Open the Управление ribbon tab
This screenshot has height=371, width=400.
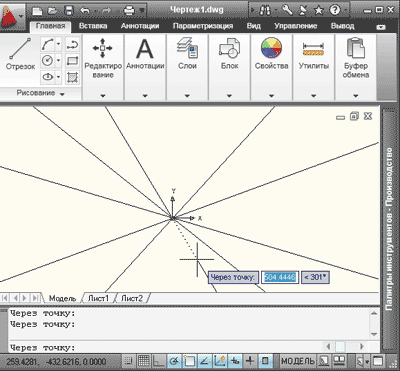(295, 26)
